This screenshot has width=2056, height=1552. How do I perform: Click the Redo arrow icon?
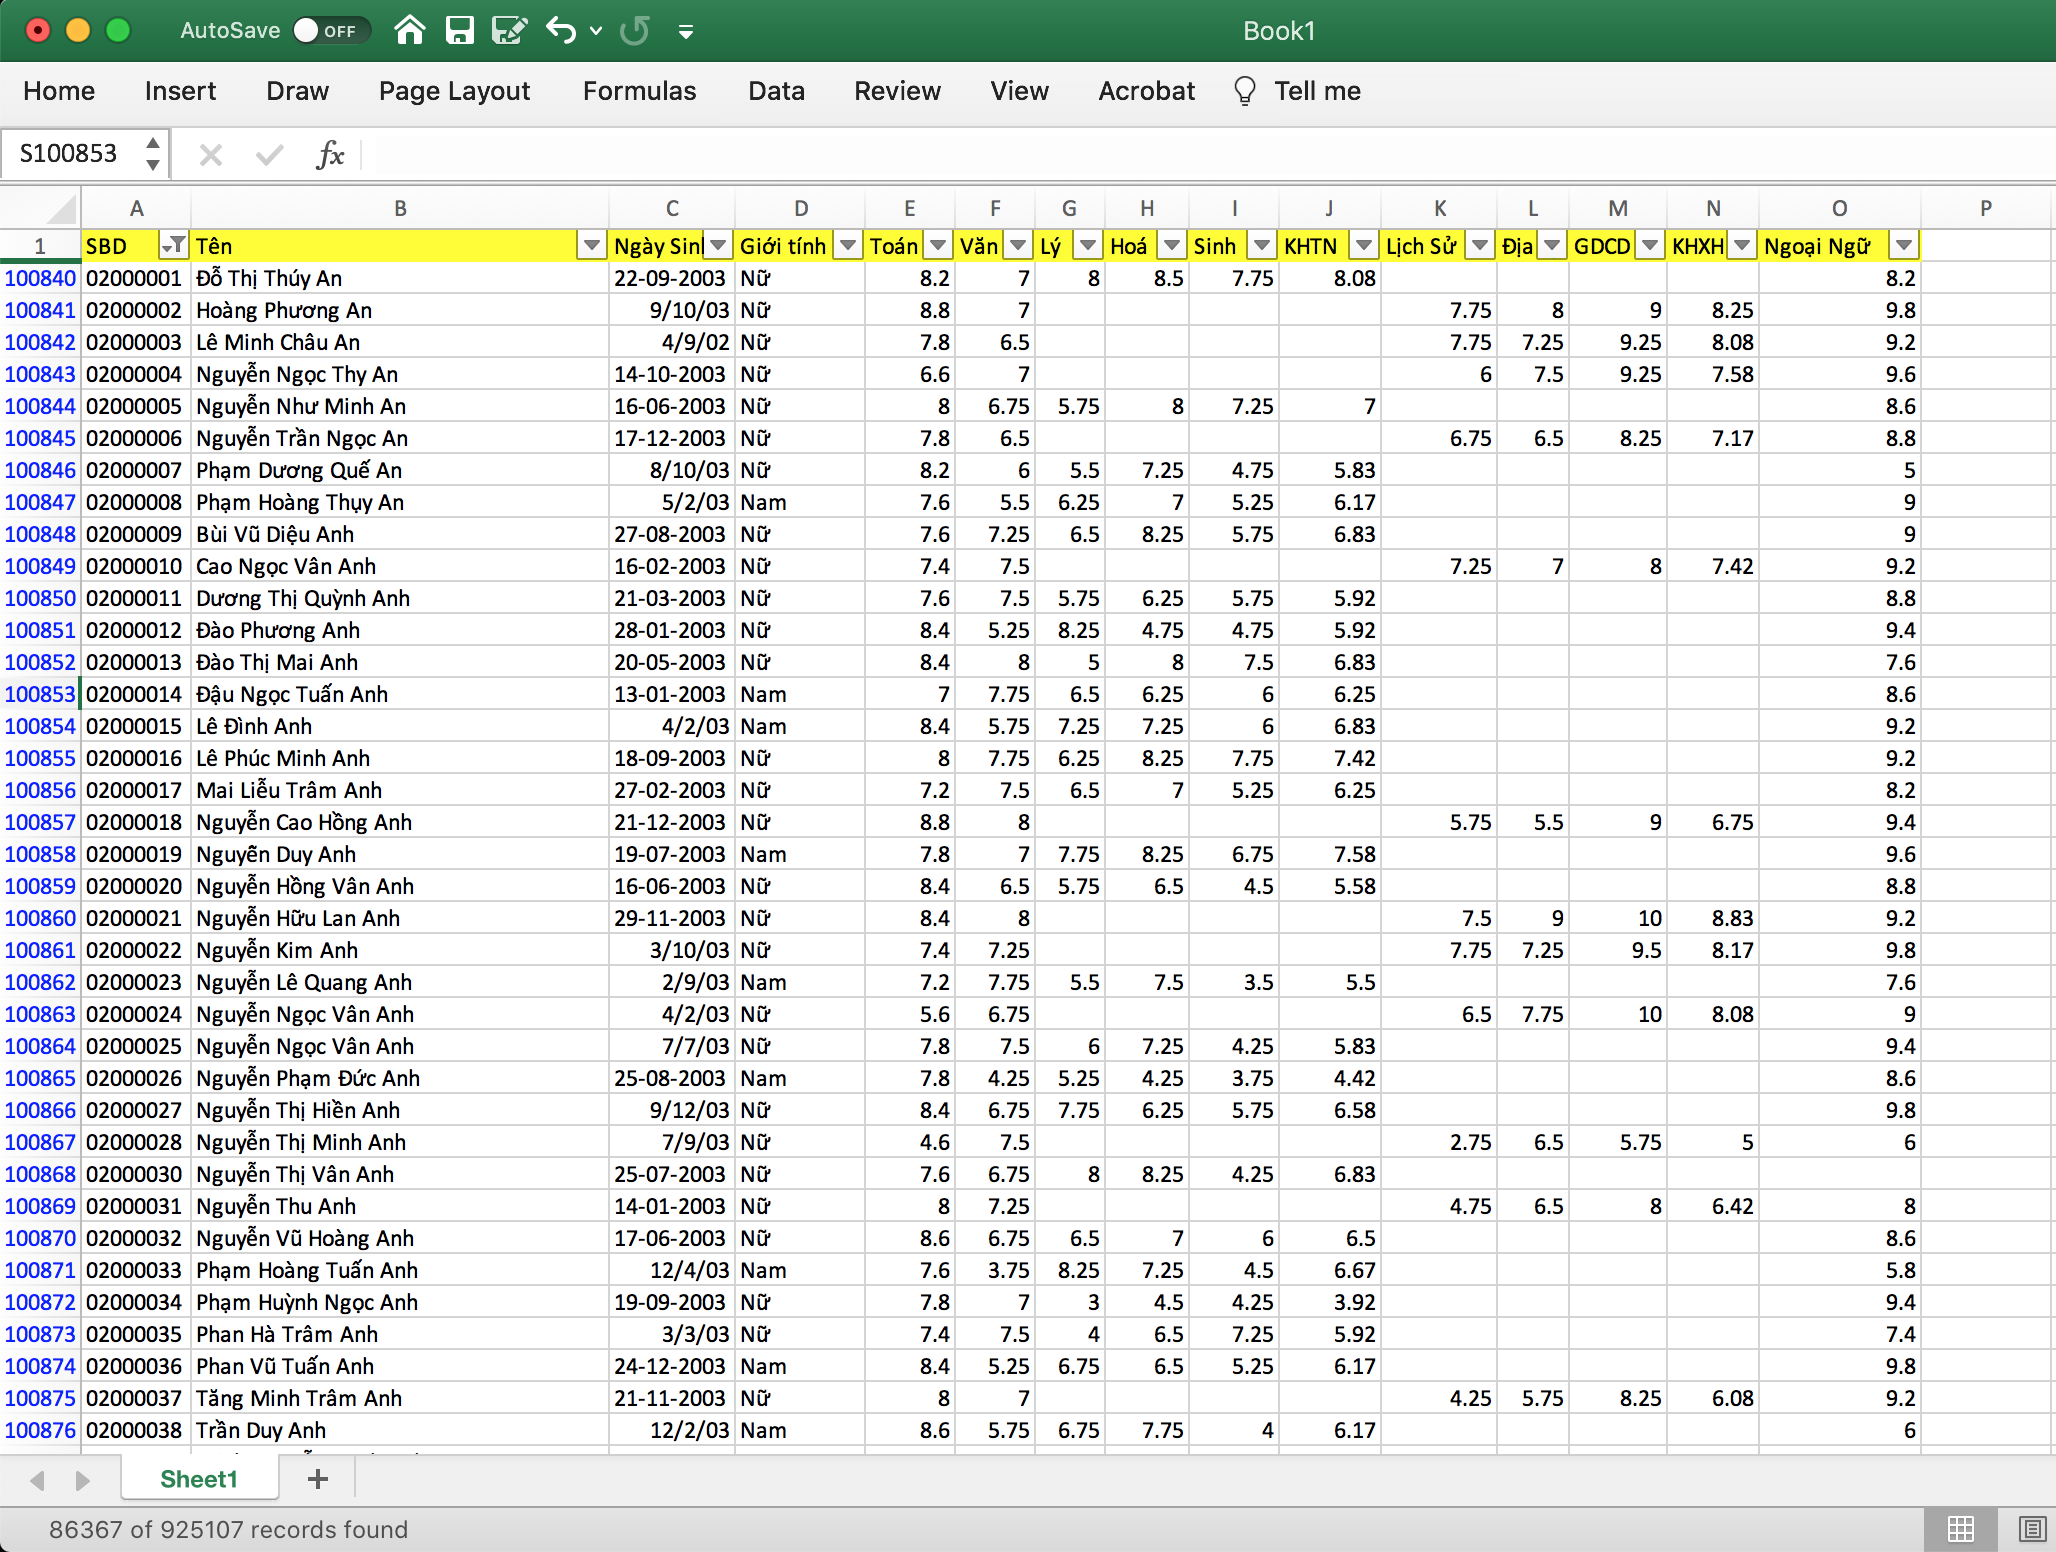634,31
